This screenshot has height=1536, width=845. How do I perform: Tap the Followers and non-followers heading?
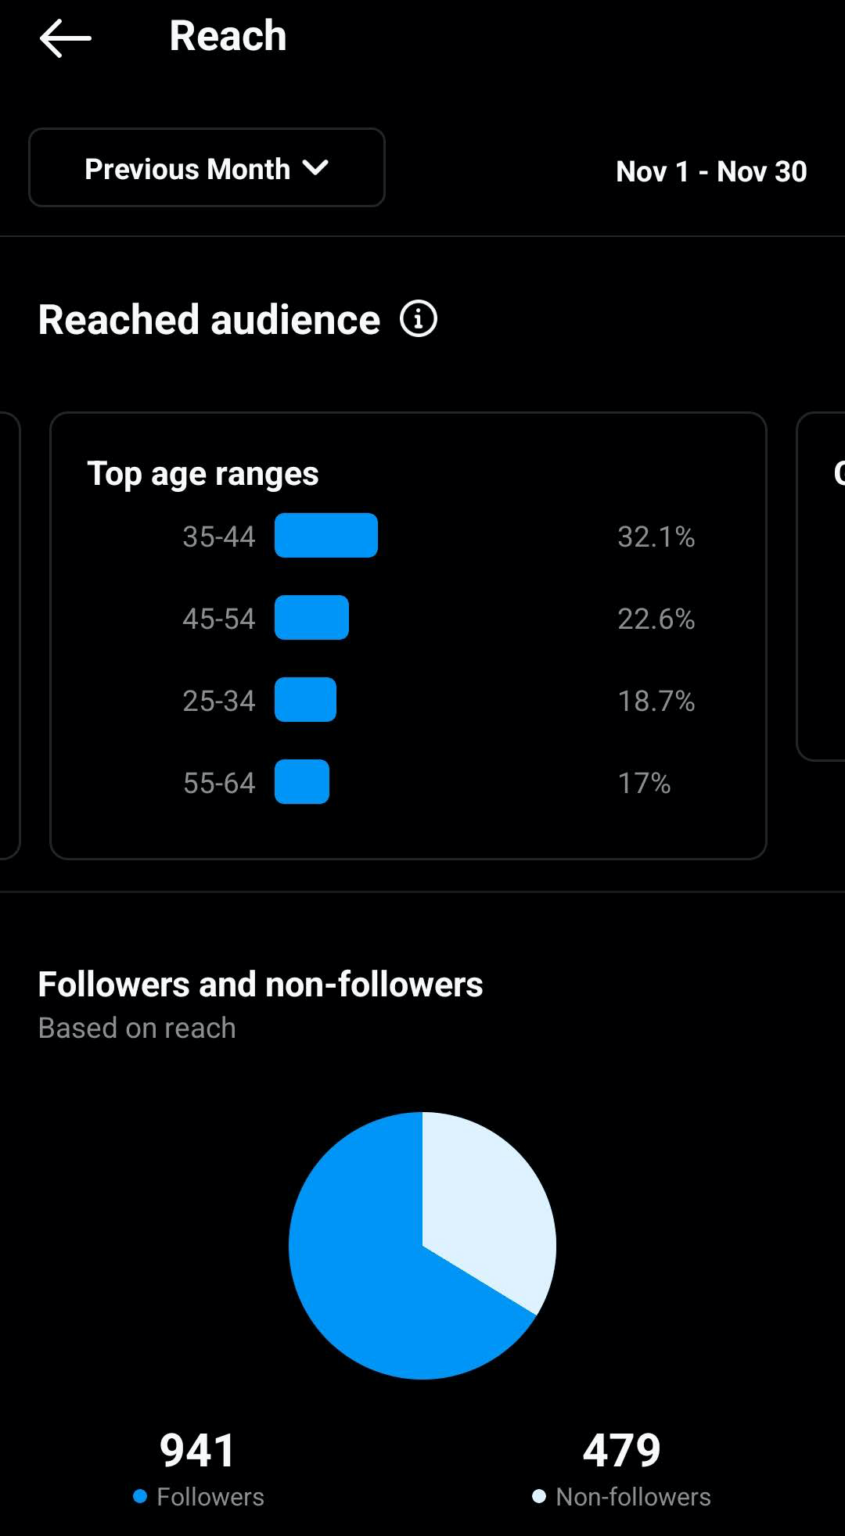pos(260,984)
